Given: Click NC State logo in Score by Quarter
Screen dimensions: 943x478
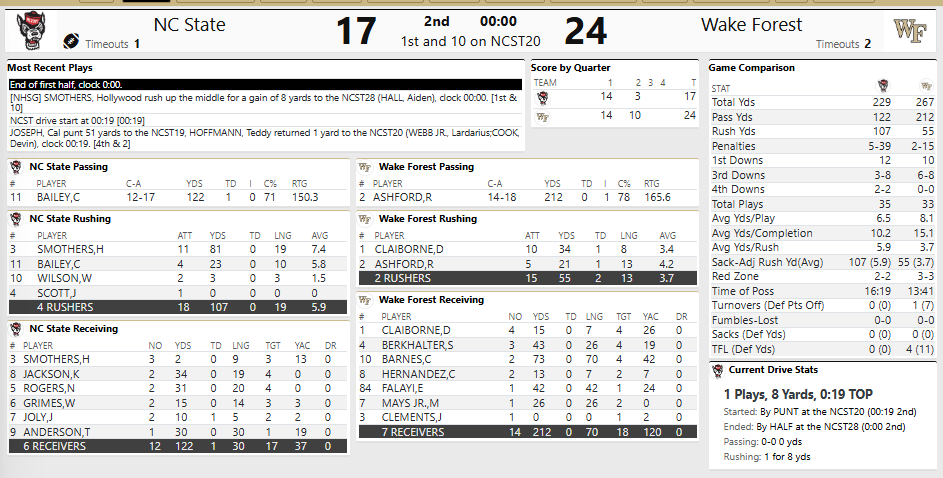Looking at the screenshot, I should click(542, 97).
